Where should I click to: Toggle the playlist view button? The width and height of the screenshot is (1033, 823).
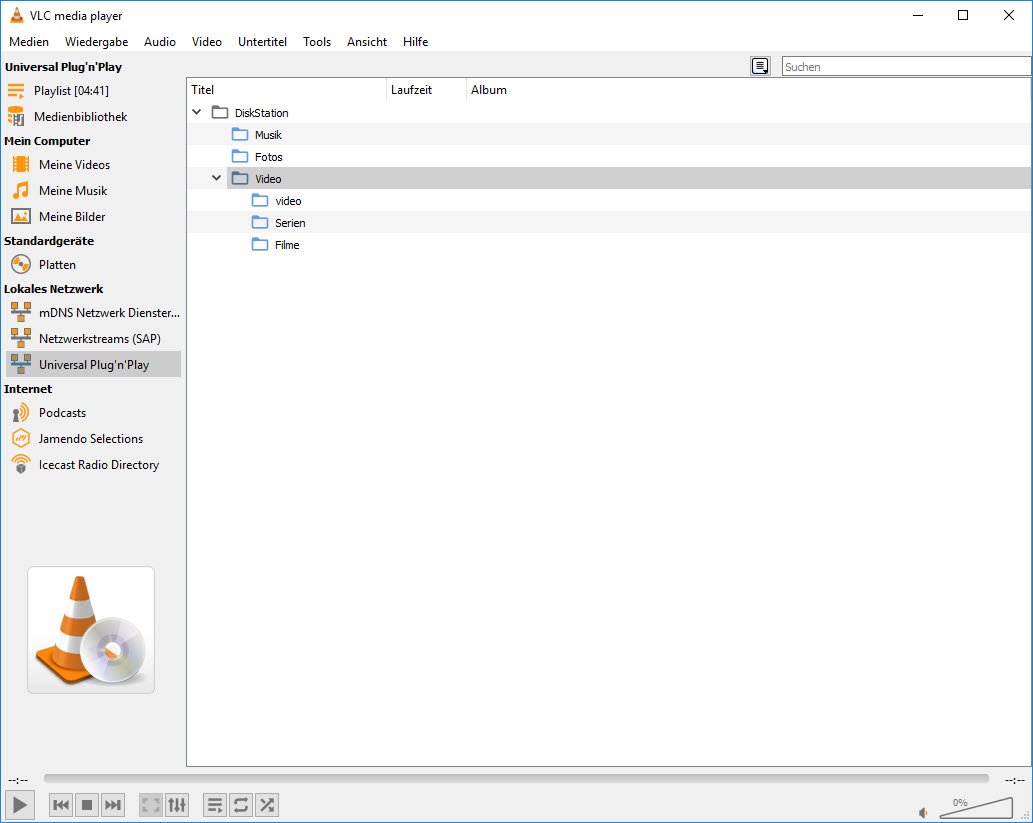214,805
